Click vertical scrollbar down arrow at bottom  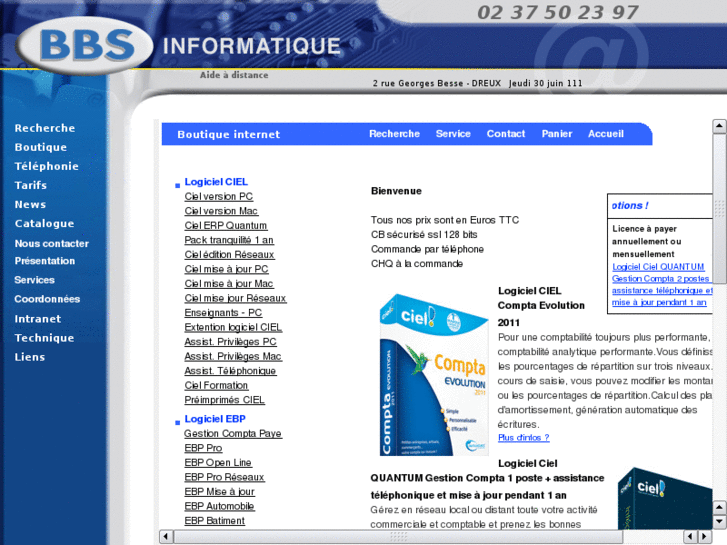719,521
